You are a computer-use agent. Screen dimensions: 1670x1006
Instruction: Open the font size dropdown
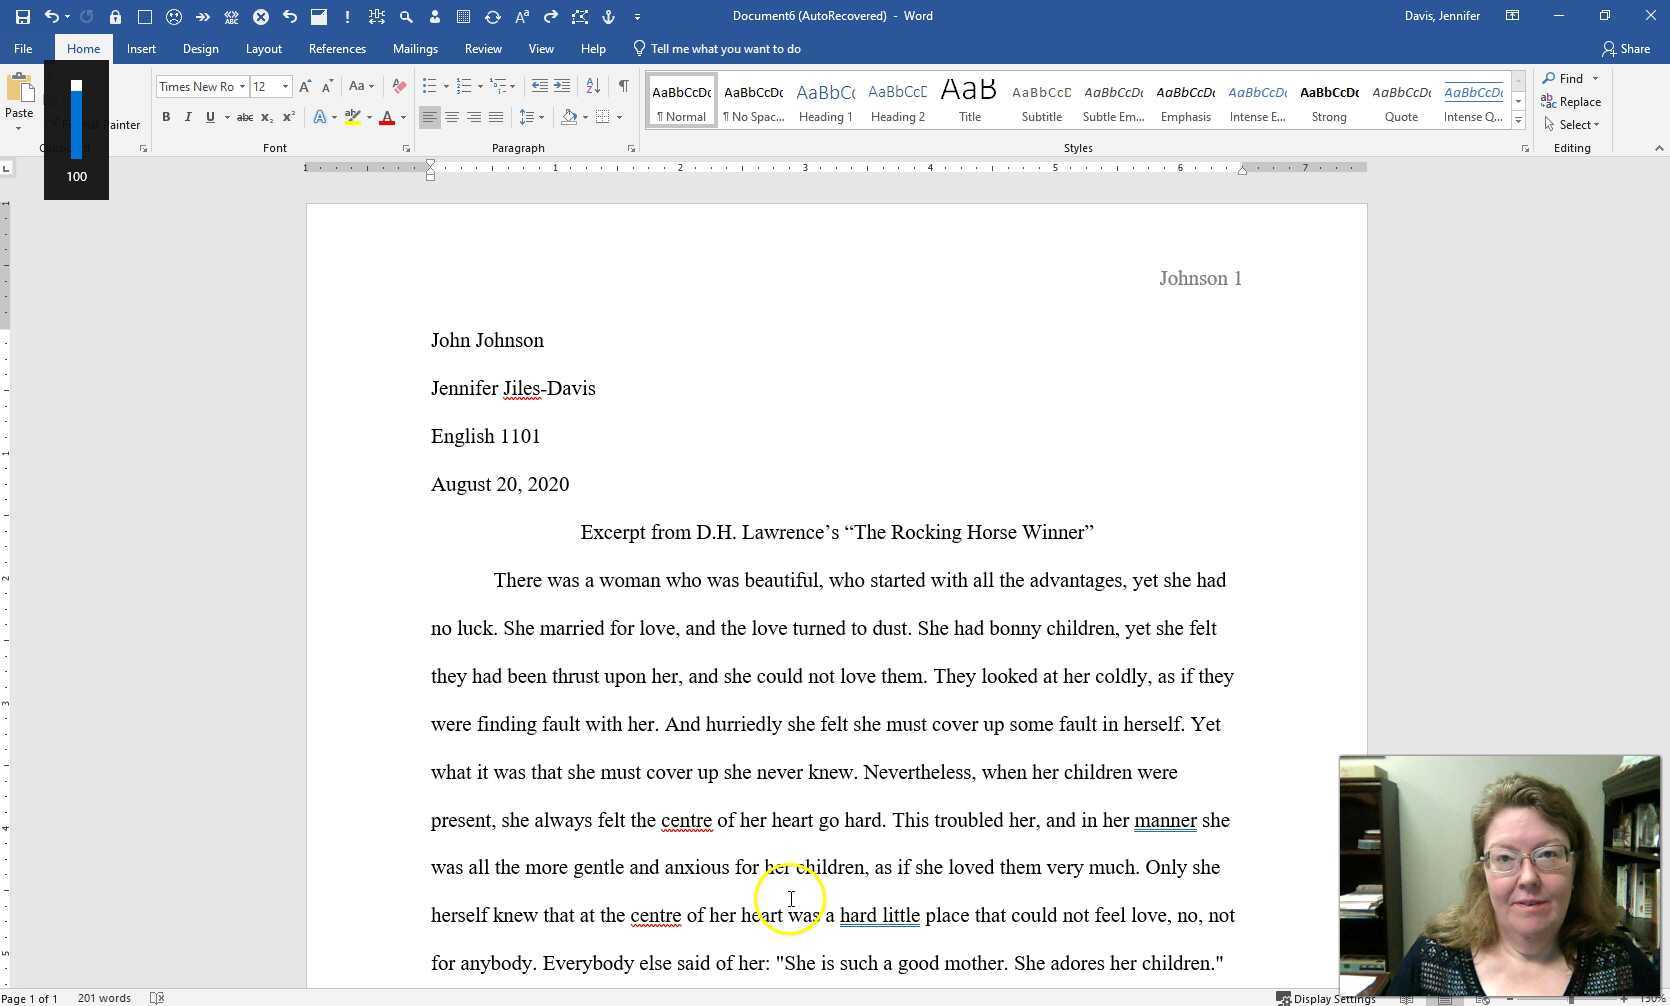click(284, 86)
